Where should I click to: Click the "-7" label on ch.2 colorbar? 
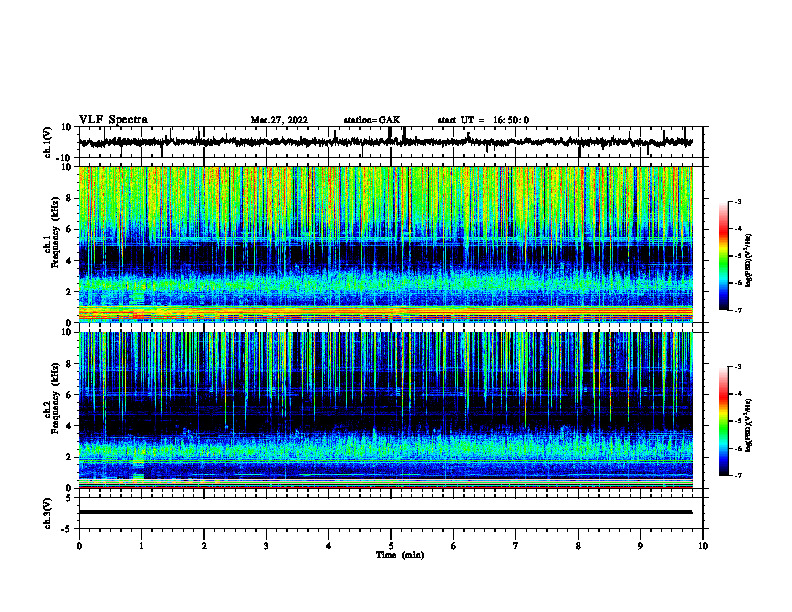tap(737, 476)
